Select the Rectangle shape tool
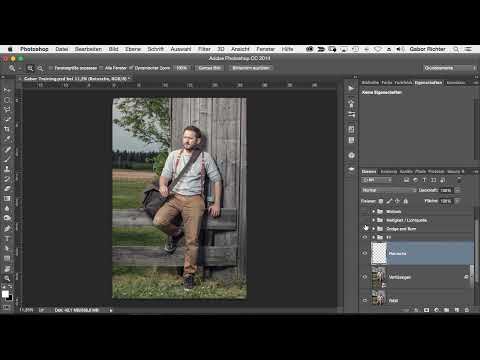Viewport: 480px width, 360px height. point(7,258)
